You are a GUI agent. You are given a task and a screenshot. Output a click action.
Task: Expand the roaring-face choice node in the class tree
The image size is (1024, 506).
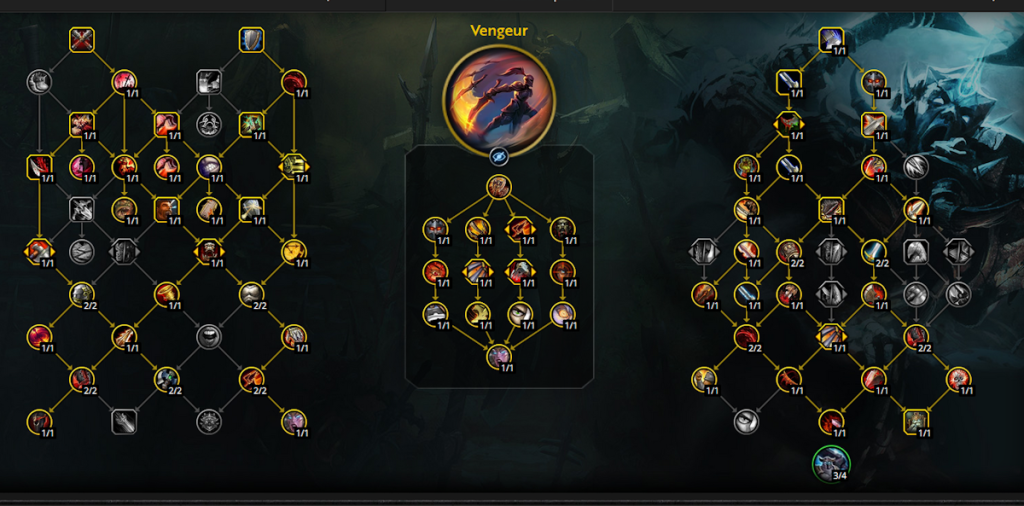point(209,251)
